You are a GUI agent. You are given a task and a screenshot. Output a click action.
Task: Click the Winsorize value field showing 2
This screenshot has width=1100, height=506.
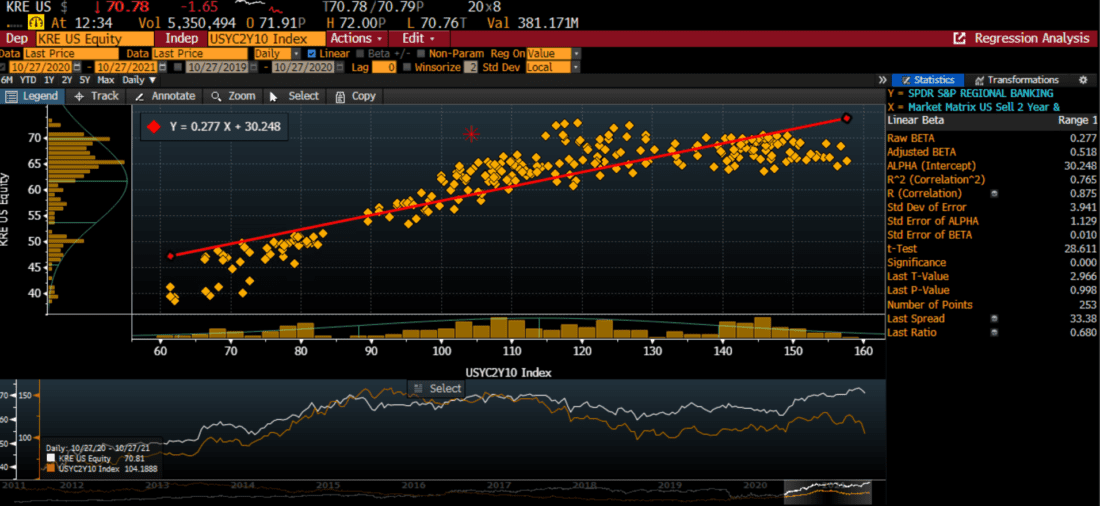471,67
